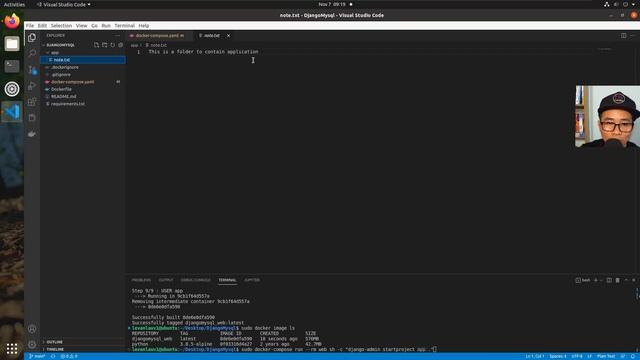The image size is (640, 360).
Task: Open the new terminal launch profile dropdown
Action: click(x=601, y=280)
